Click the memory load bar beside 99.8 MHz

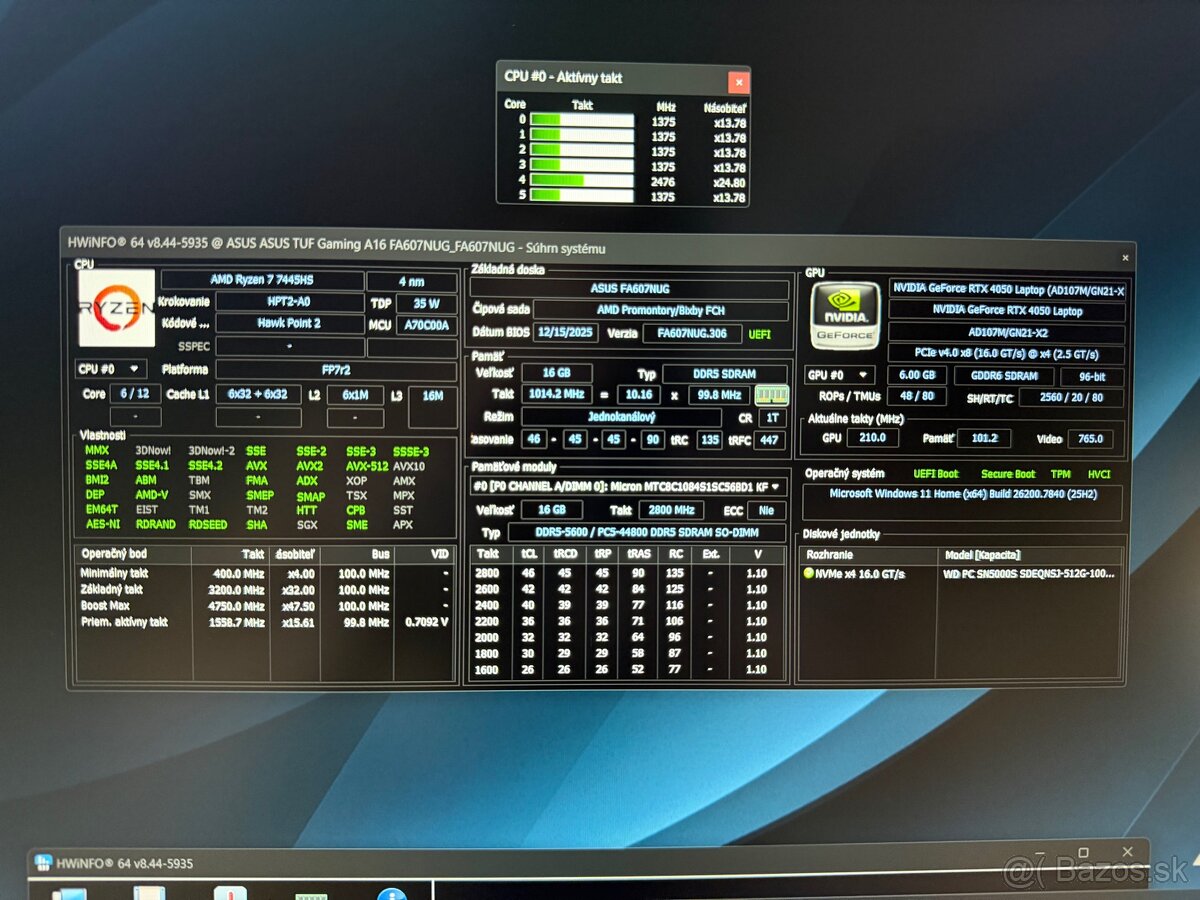click(771, 394)
